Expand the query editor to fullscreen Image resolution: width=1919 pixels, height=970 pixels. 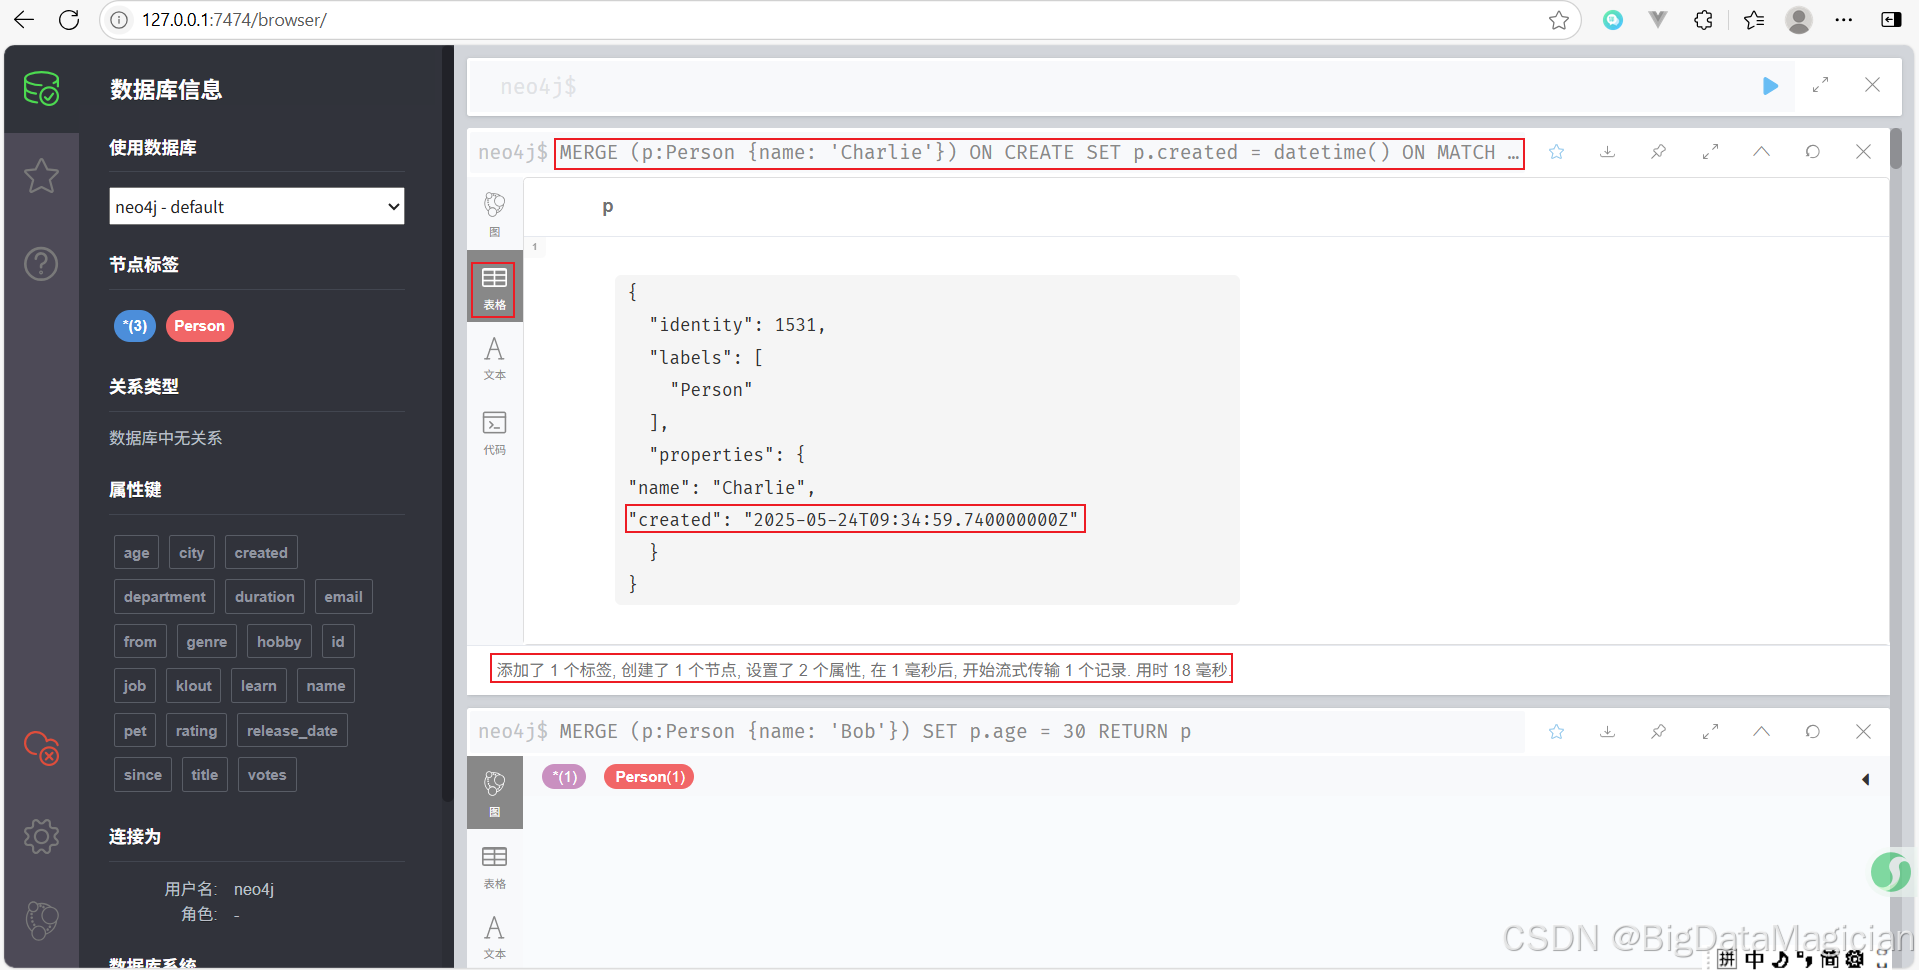[1821, 86]
